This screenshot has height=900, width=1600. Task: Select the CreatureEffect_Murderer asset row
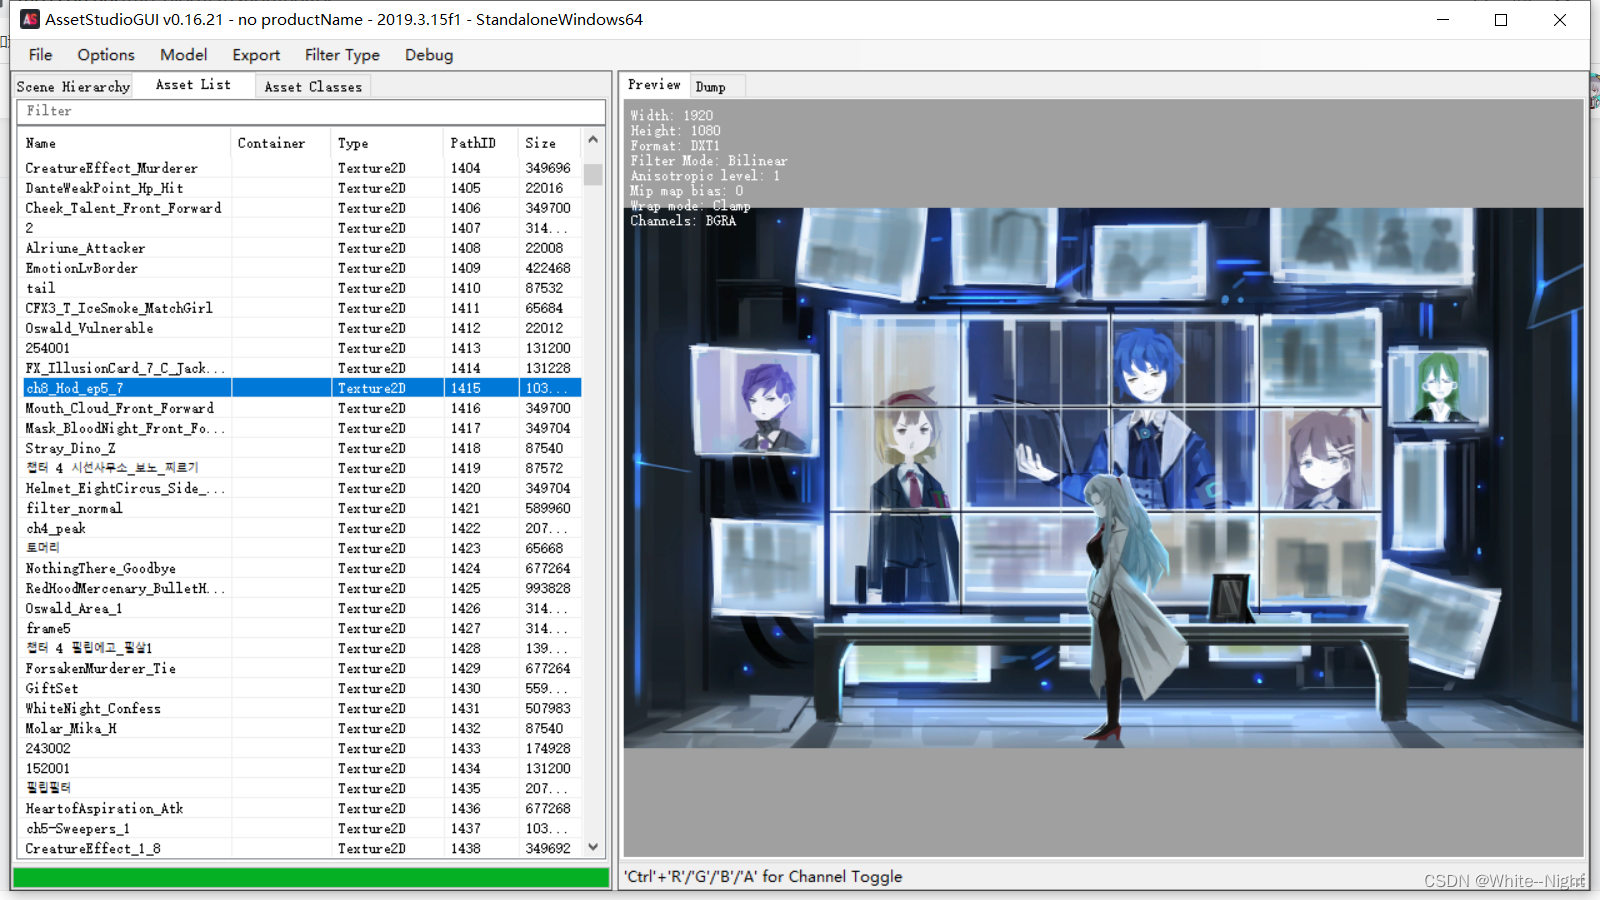tap(302, 168)
